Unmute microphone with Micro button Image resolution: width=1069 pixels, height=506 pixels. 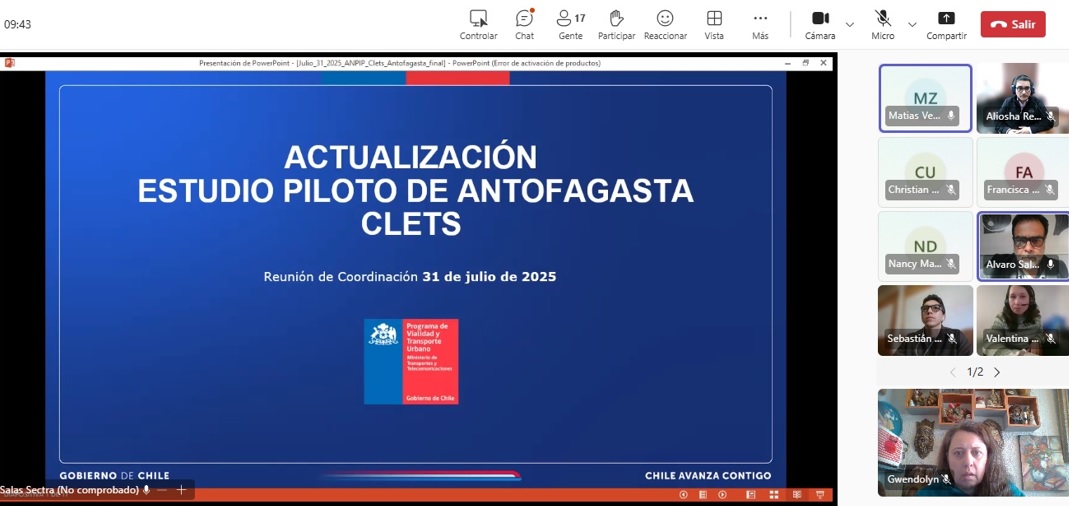point(883,24)
